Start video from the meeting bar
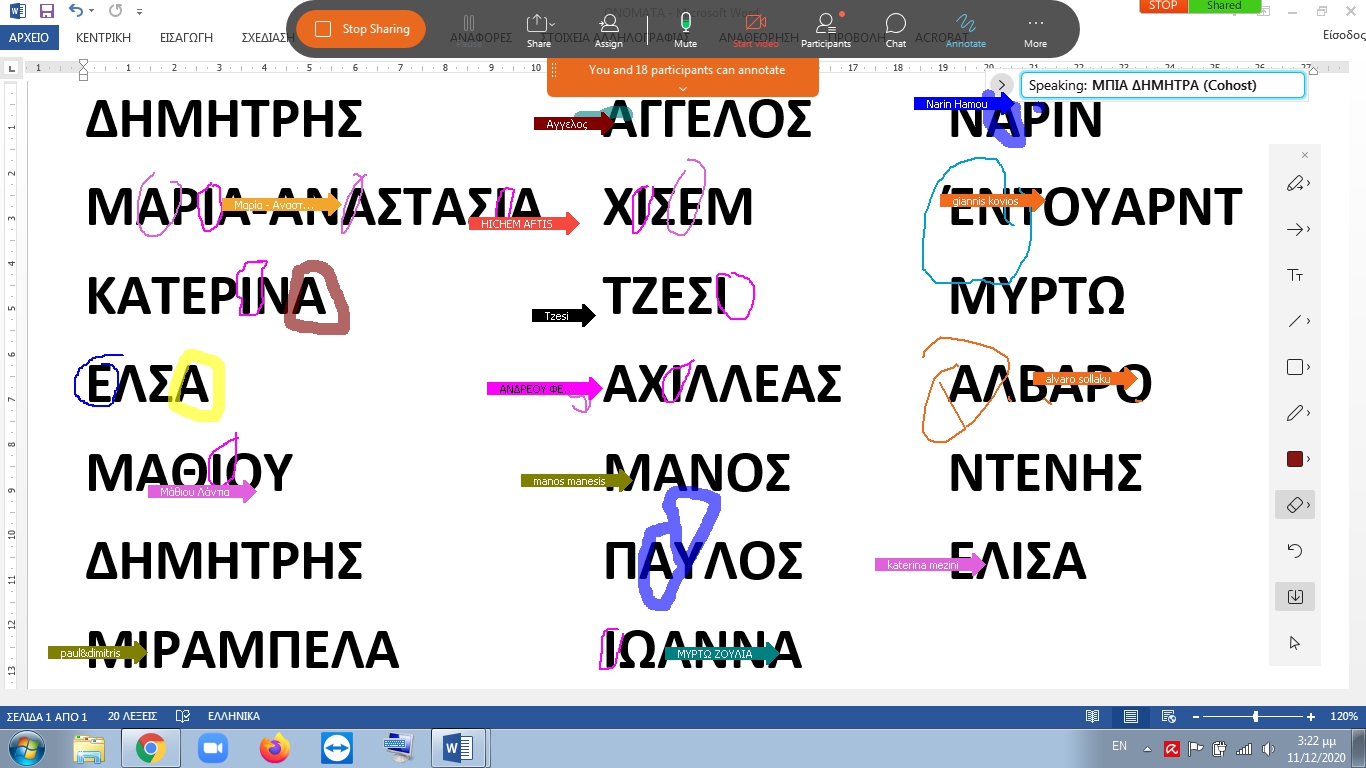This screenshot has width=1366, height=768. click(x=755, y=29)
